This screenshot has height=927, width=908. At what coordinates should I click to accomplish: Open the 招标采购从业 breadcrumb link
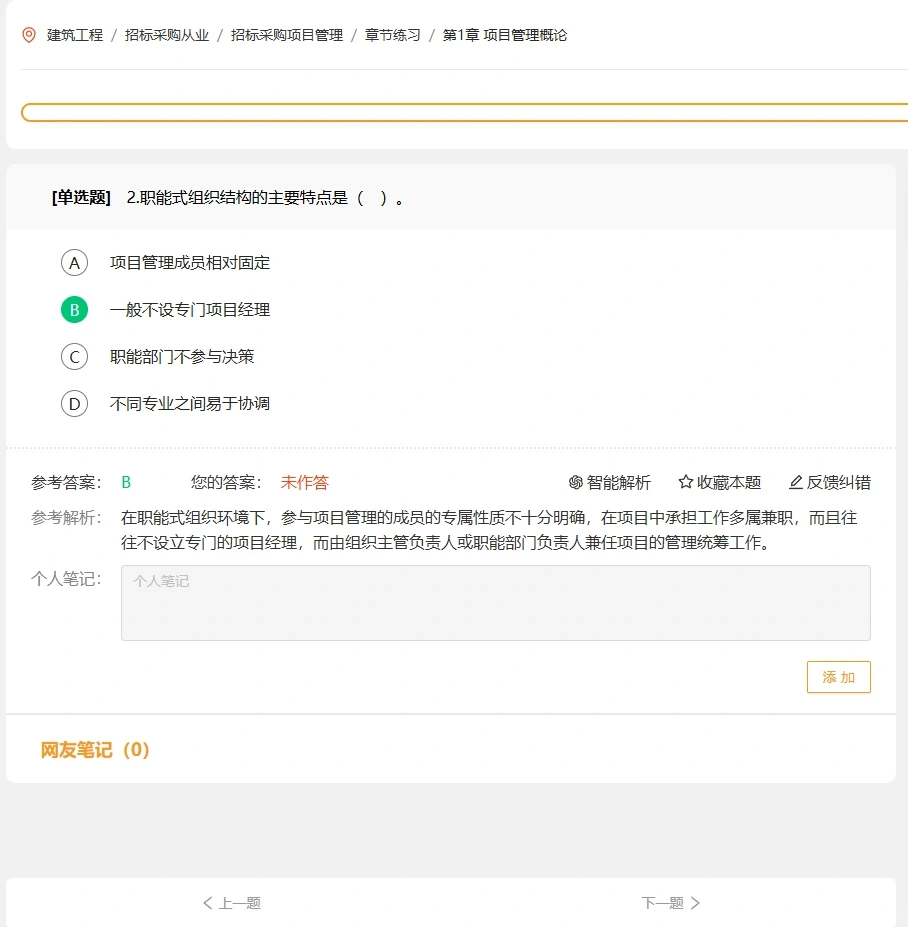[166, 33]
